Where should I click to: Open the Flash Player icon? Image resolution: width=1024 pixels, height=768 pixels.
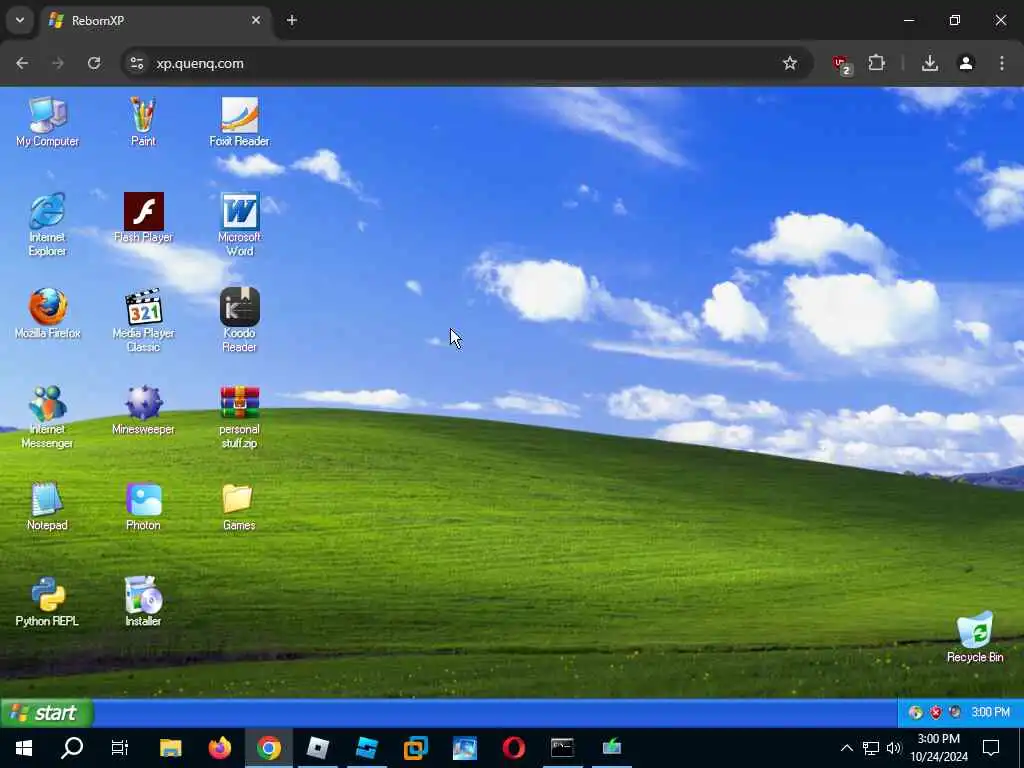[143, 217]
